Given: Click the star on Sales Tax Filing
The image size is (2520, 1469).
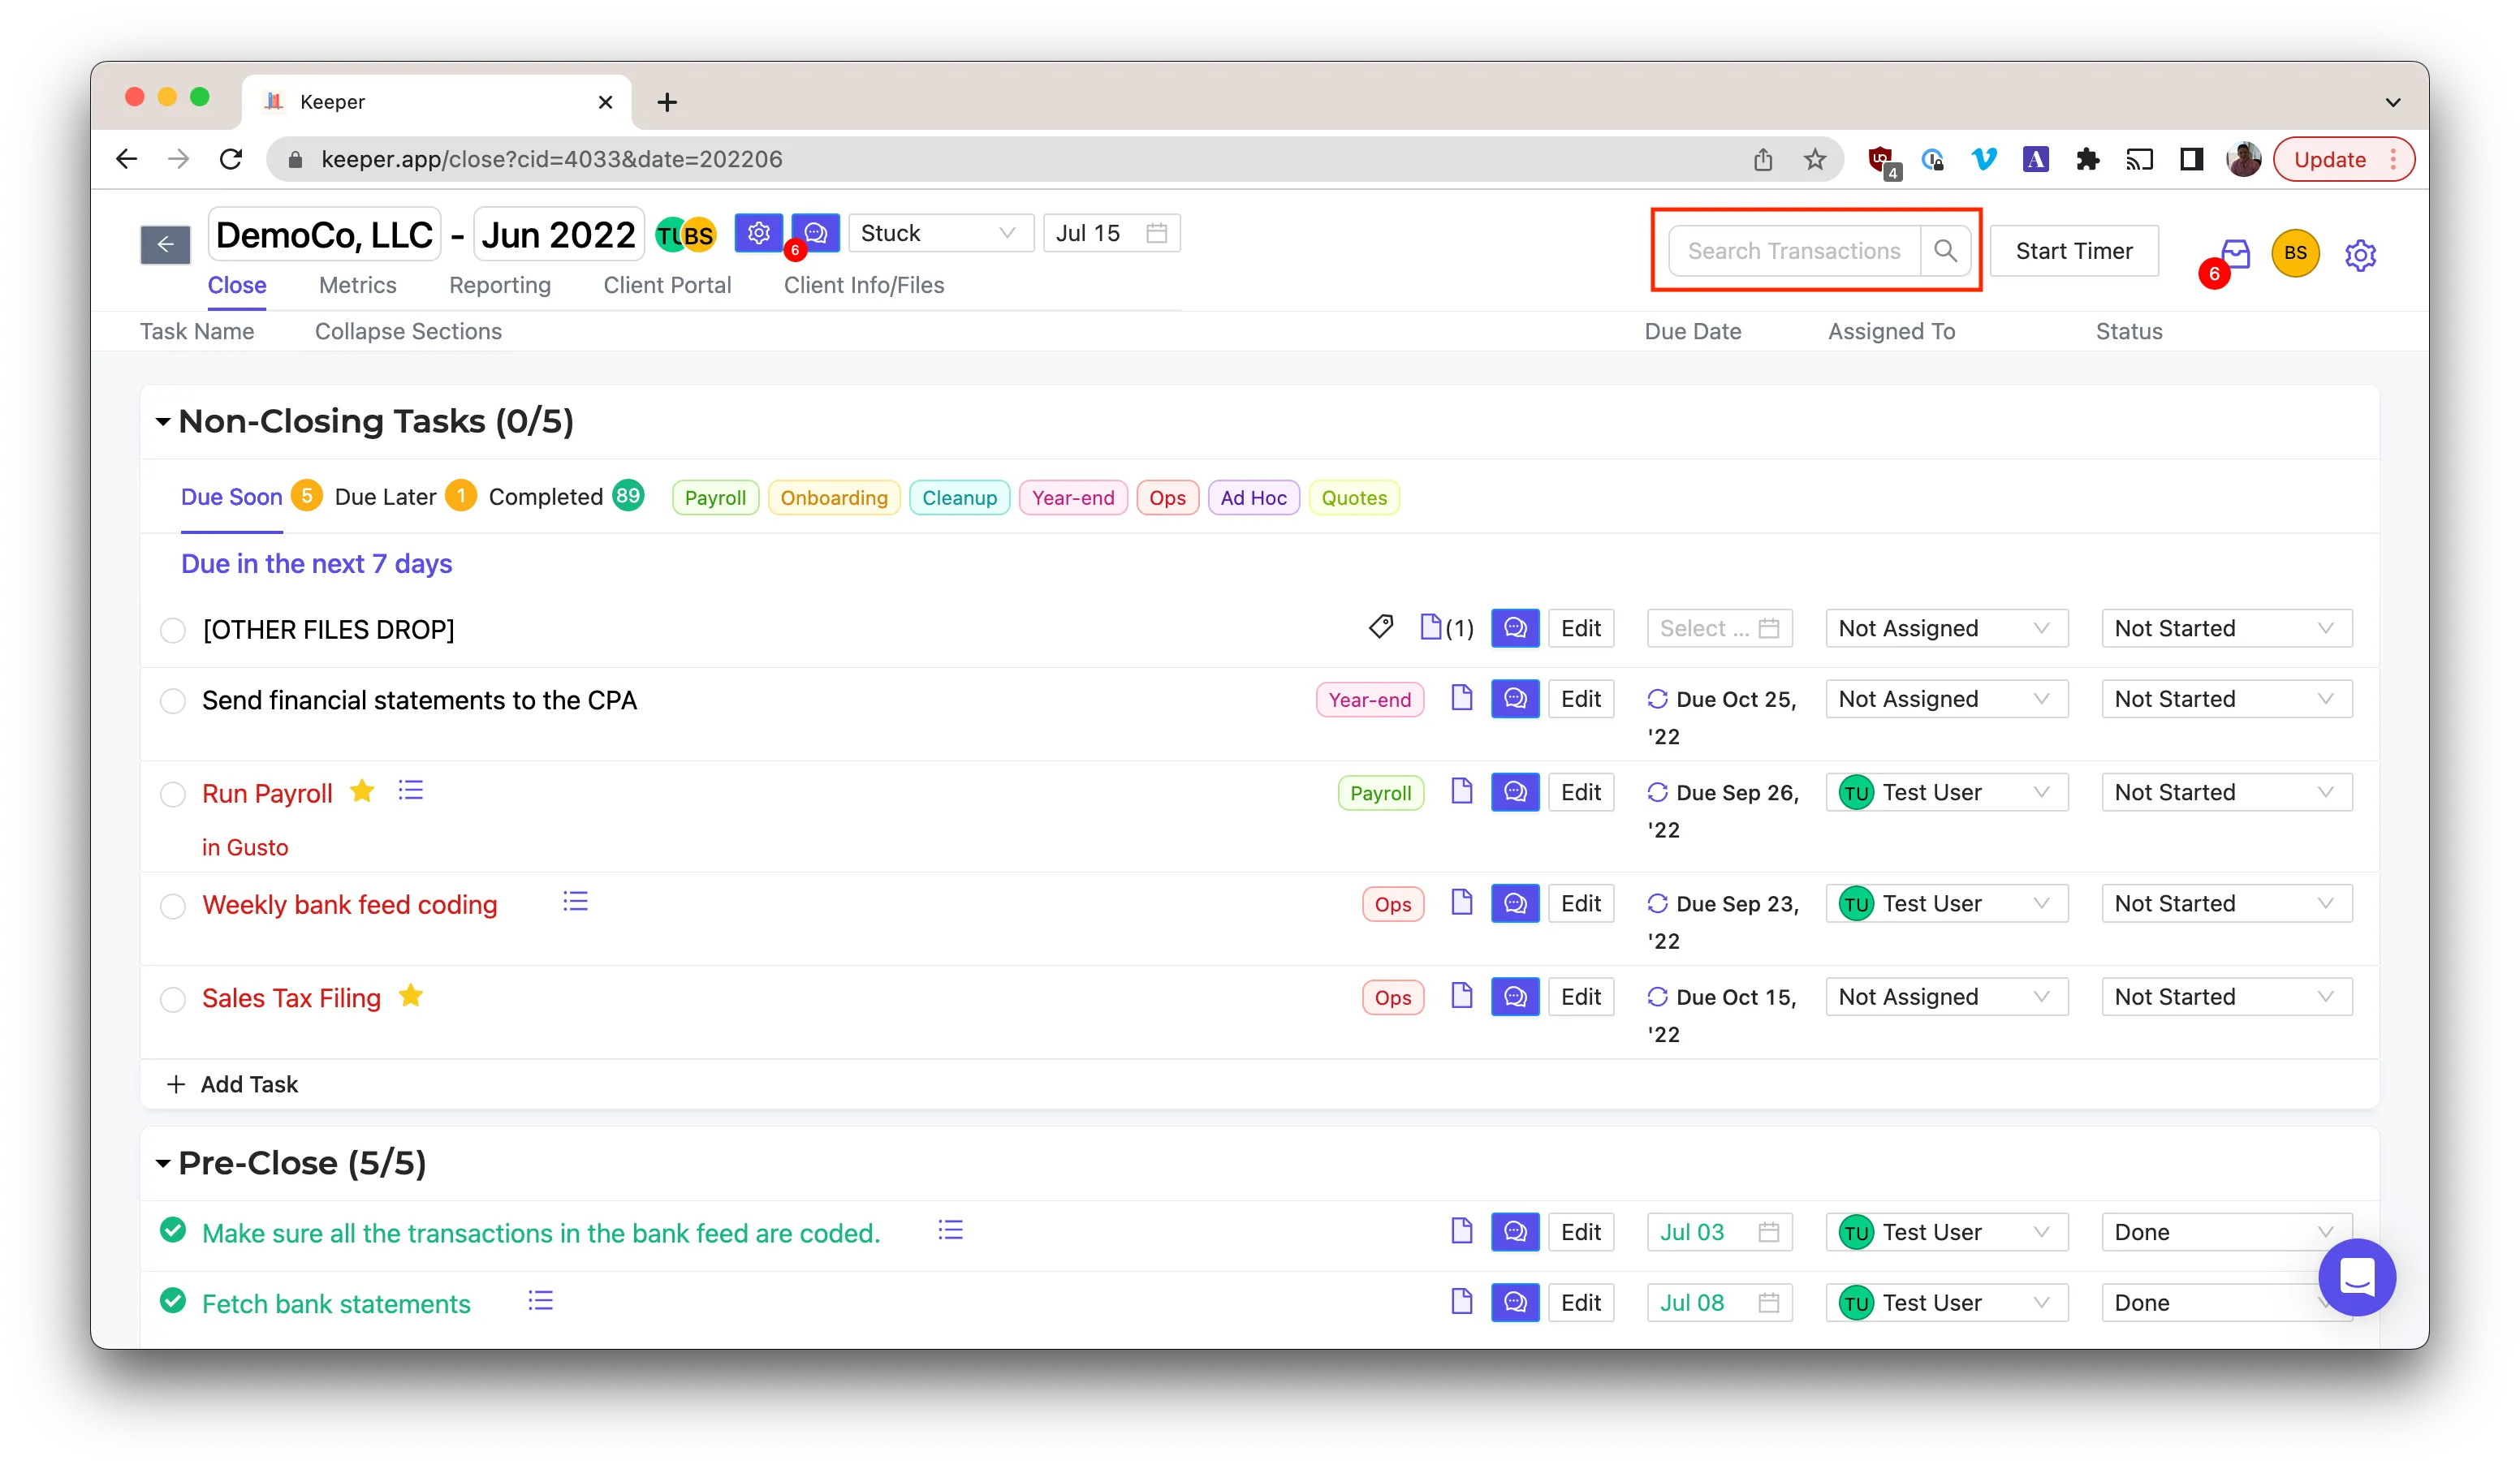Looking at the screenshot, I should 410,995.
